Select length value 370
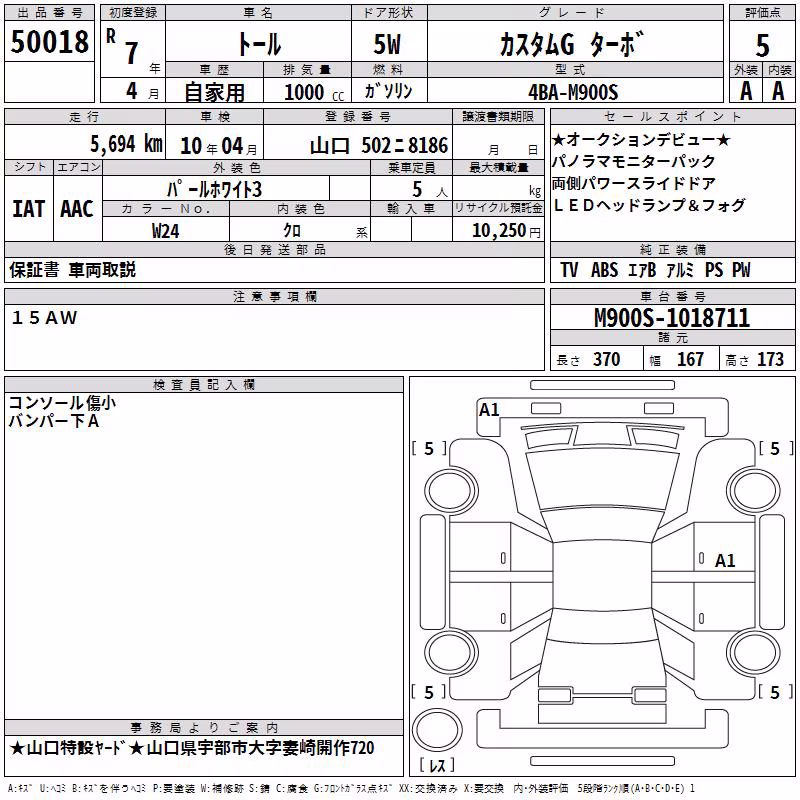Image resolution: width=800 pixels, height=800 pixels. click(607, 360)
